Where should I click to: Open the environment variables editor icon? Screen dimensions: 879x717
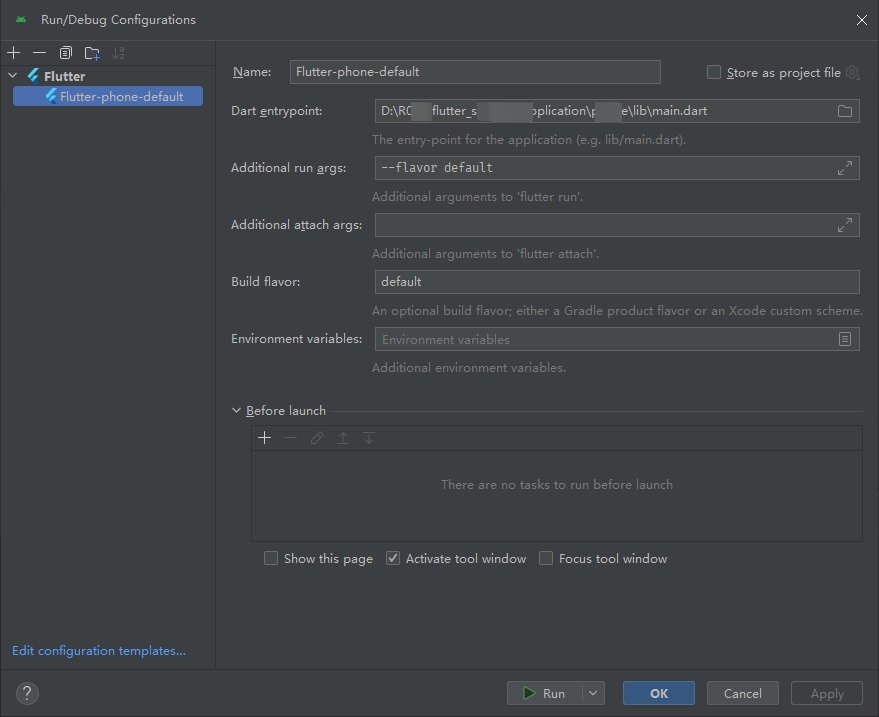(845, 339)
